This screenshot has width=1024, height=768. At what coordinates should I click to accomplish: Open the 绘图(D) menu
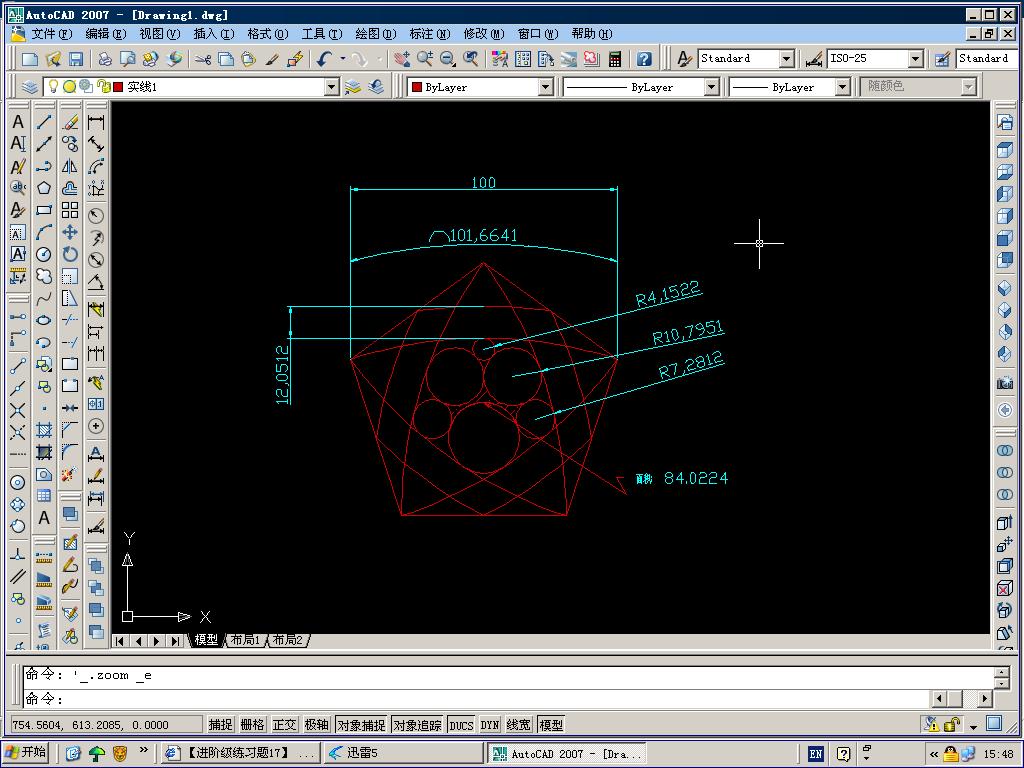tap(376, 34)
